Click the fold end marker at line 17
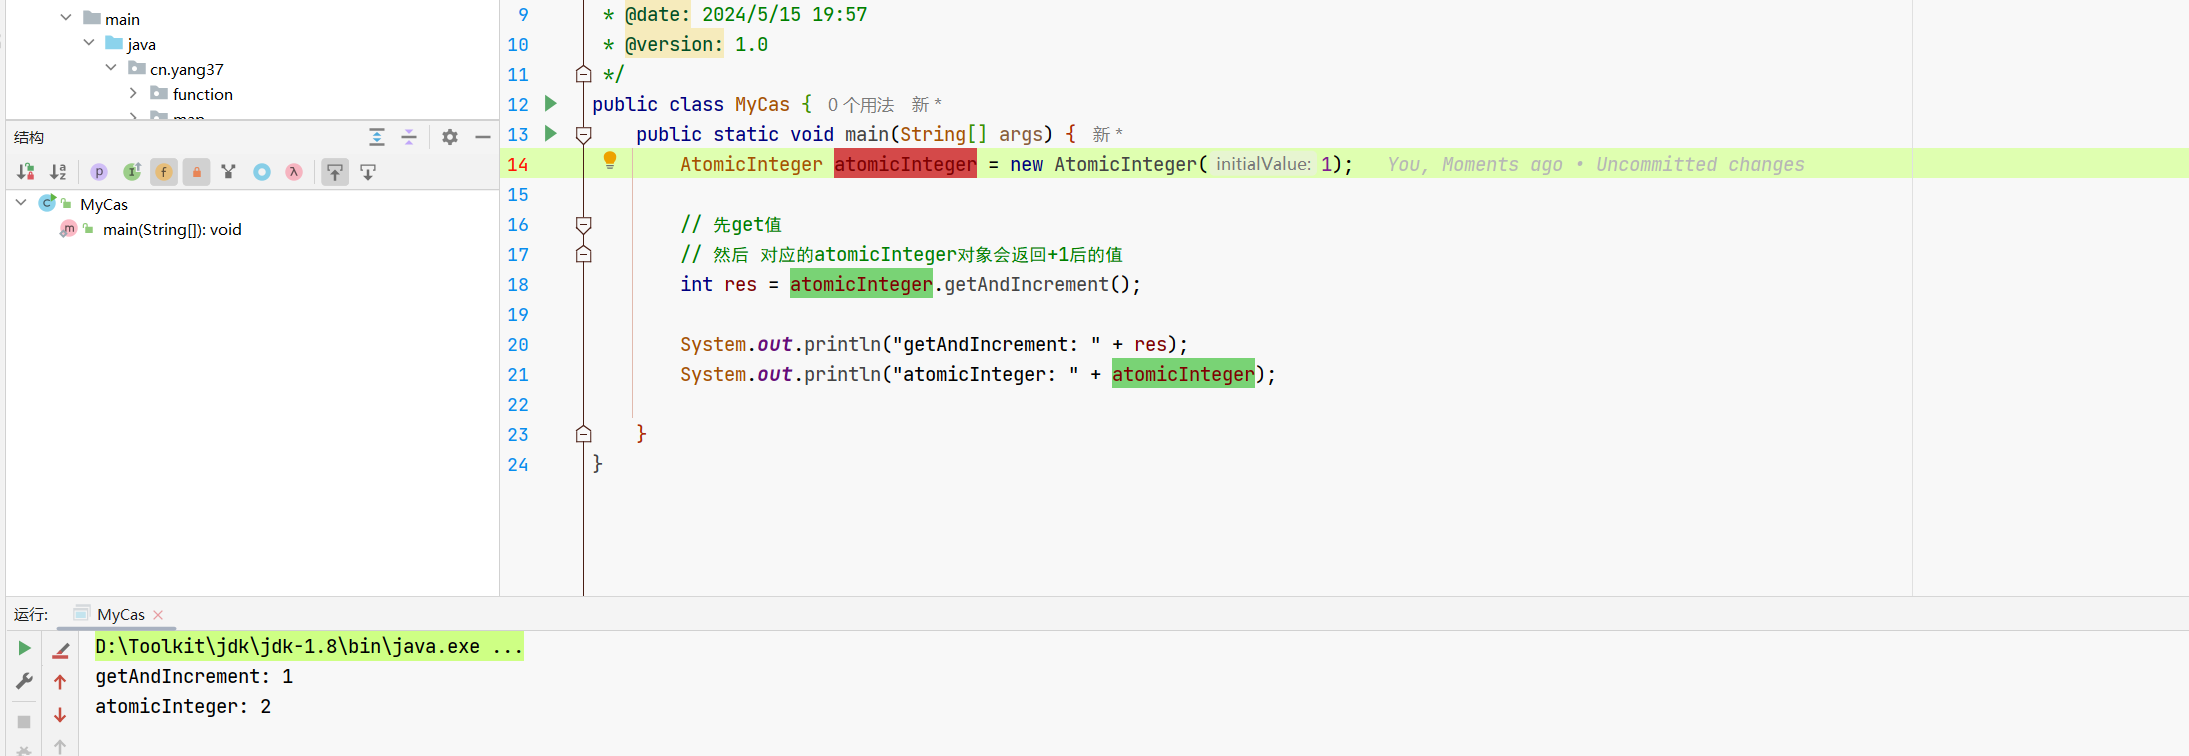Screen dimensions: 2189x756 coord(584,254)
